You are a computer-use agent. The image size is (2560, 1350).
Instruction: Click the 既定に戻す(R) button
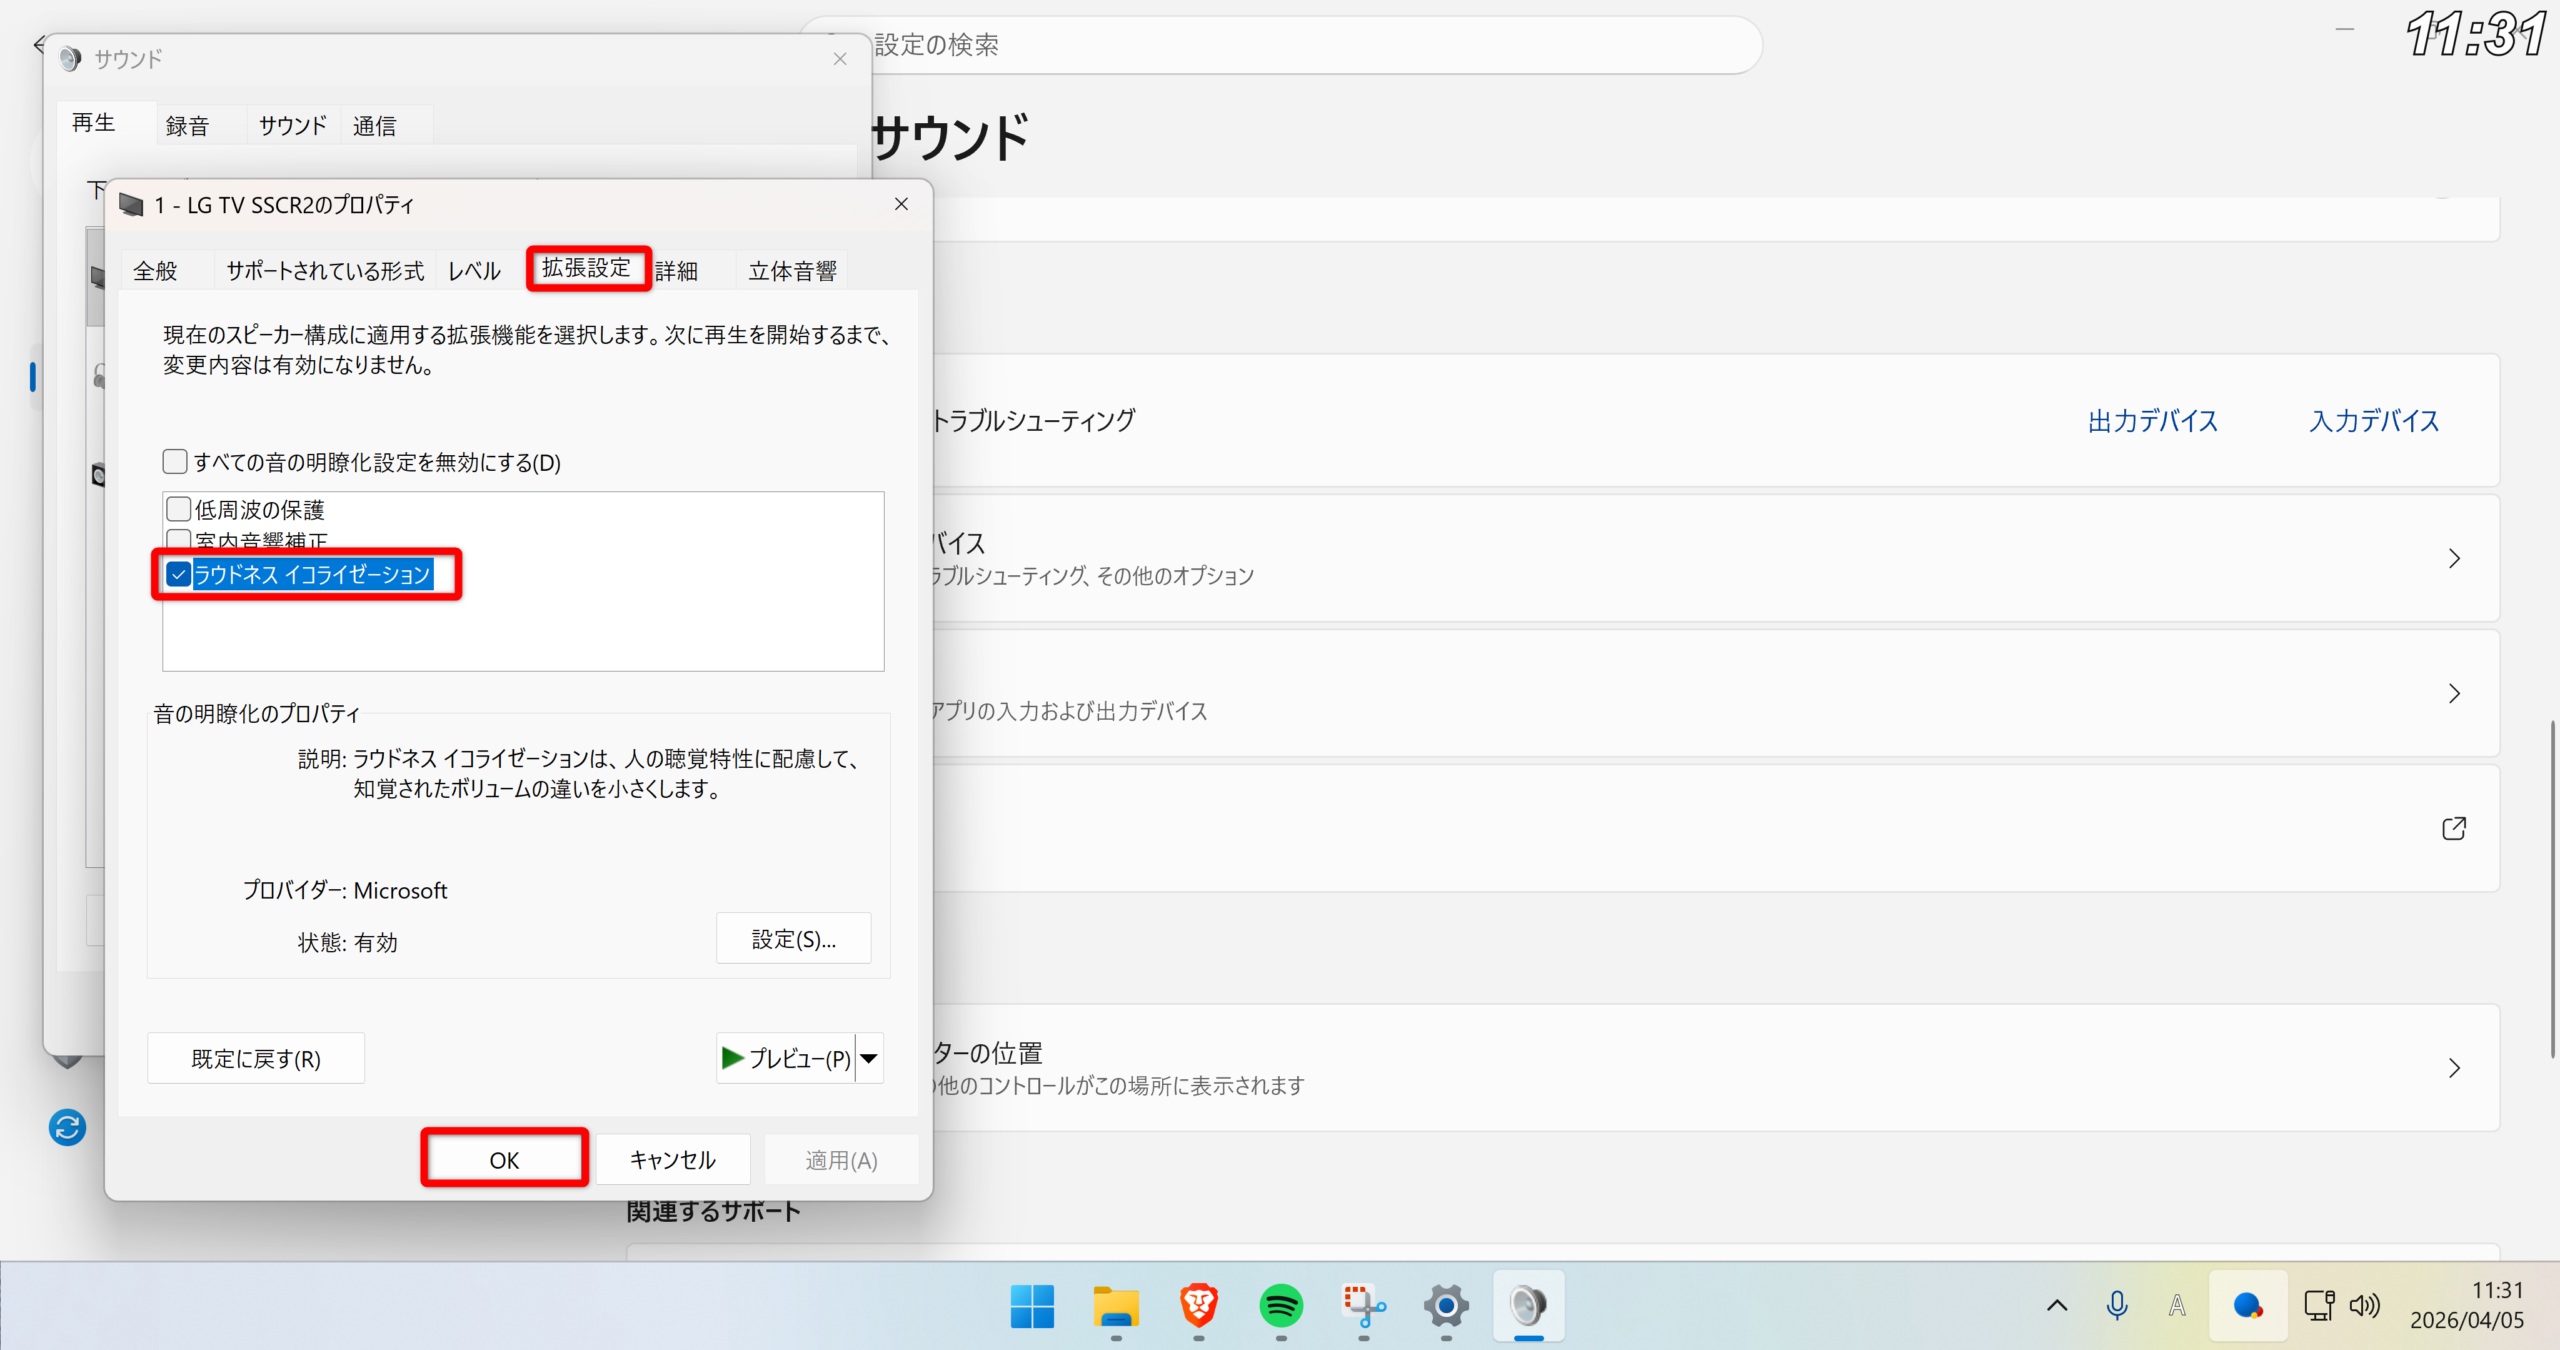(256, 1058)
